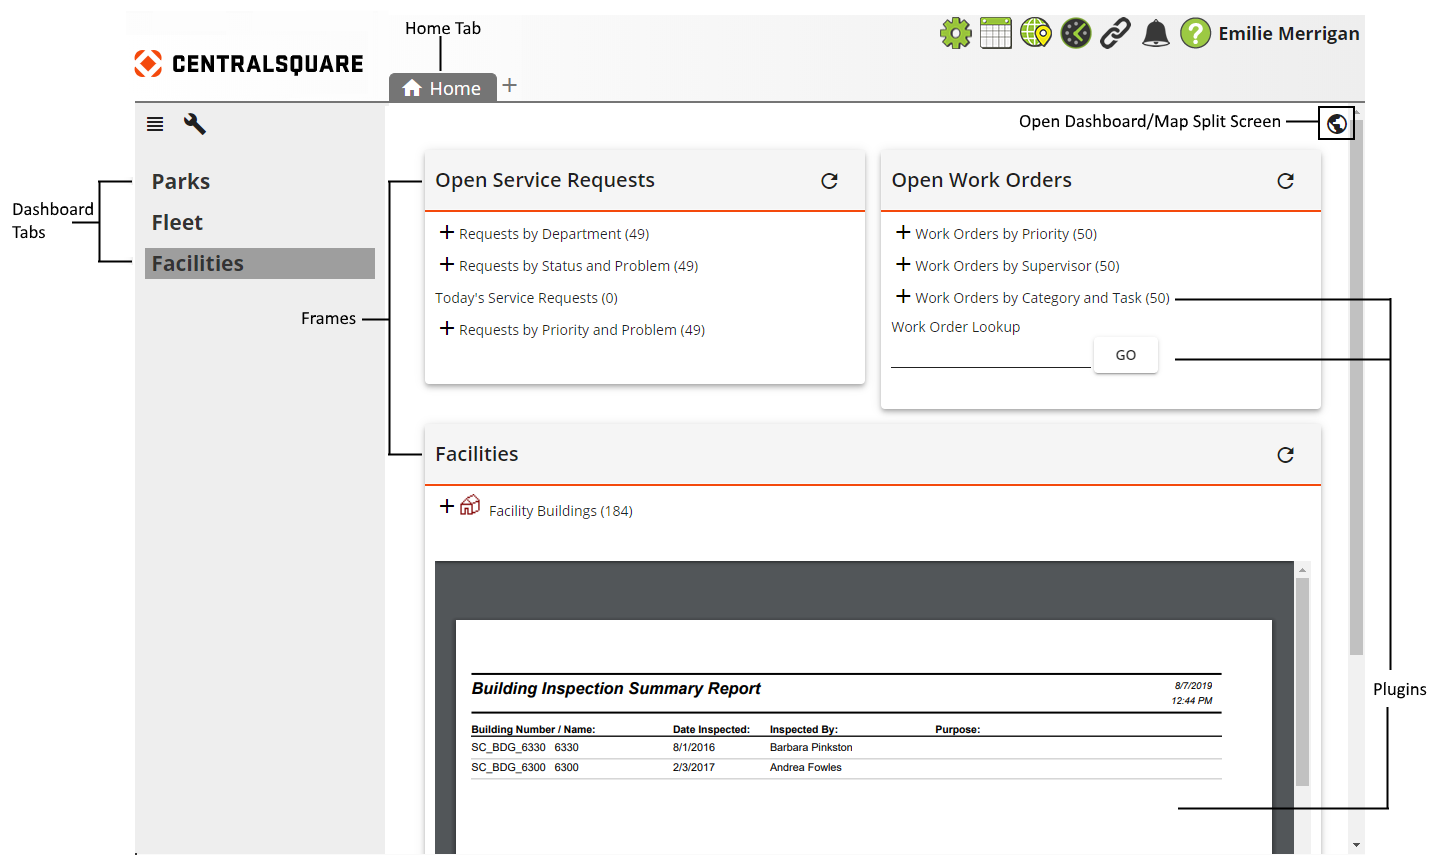Refresh the Open Work Orders frame
The height and width of the screenshot is (855, 1442).
pyautogui.click(x=1285, y=181)
